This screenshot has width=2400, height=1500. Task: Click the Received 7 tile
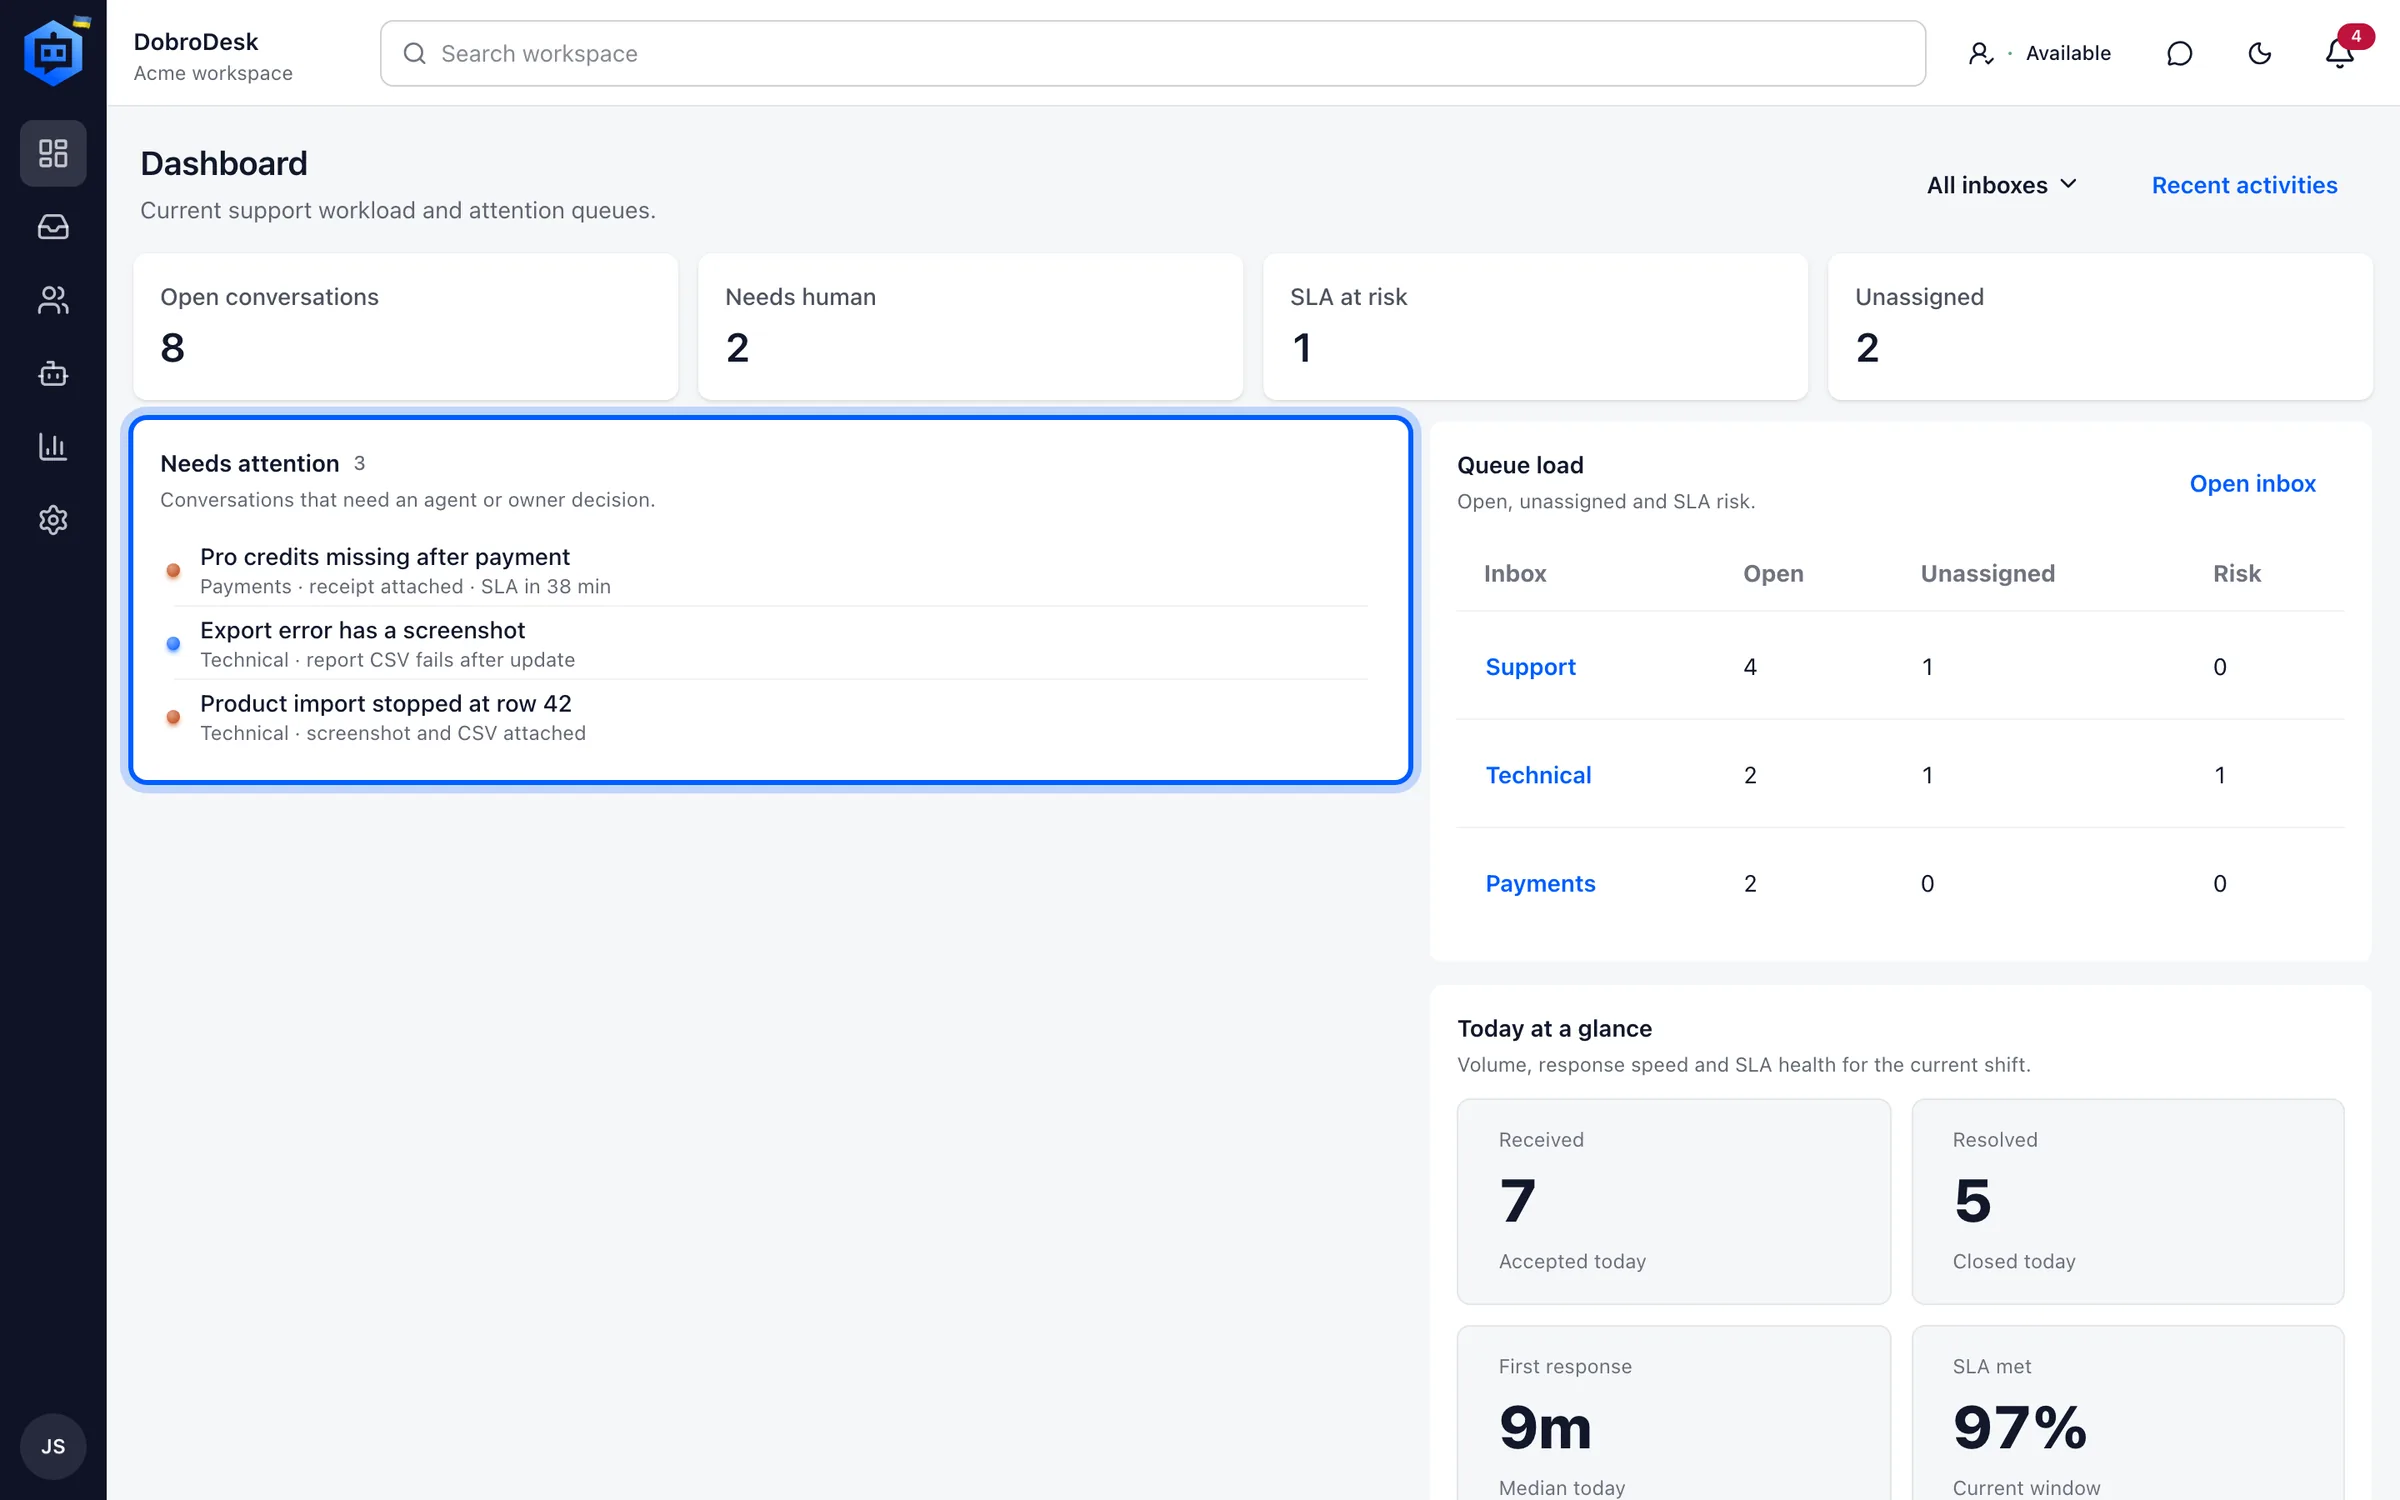point(1673,1201)
